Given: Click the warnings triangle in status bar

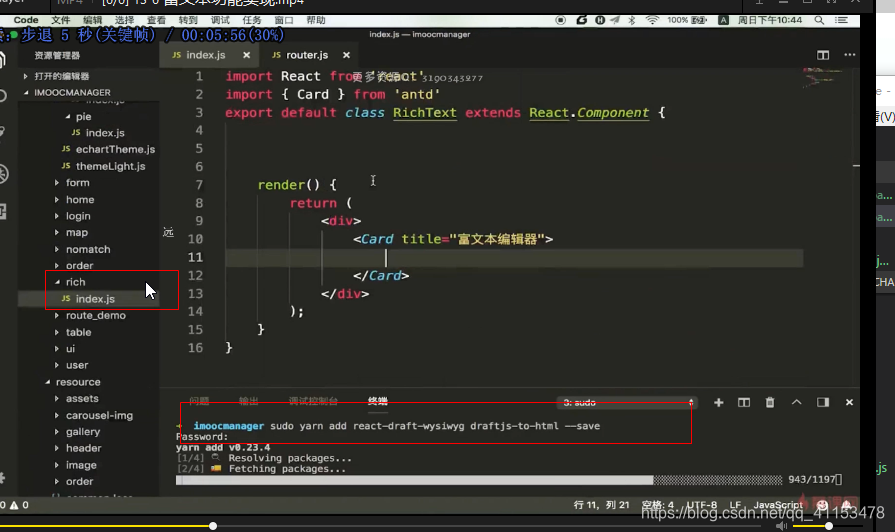Looking at the screenshot, I should pos(14,505).
